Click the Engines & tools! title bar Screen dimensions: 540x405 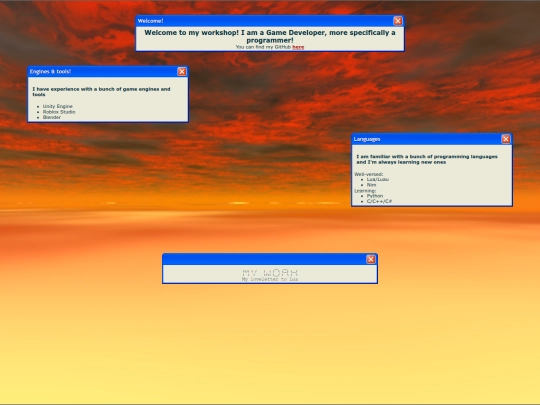[x=108, y=71]
